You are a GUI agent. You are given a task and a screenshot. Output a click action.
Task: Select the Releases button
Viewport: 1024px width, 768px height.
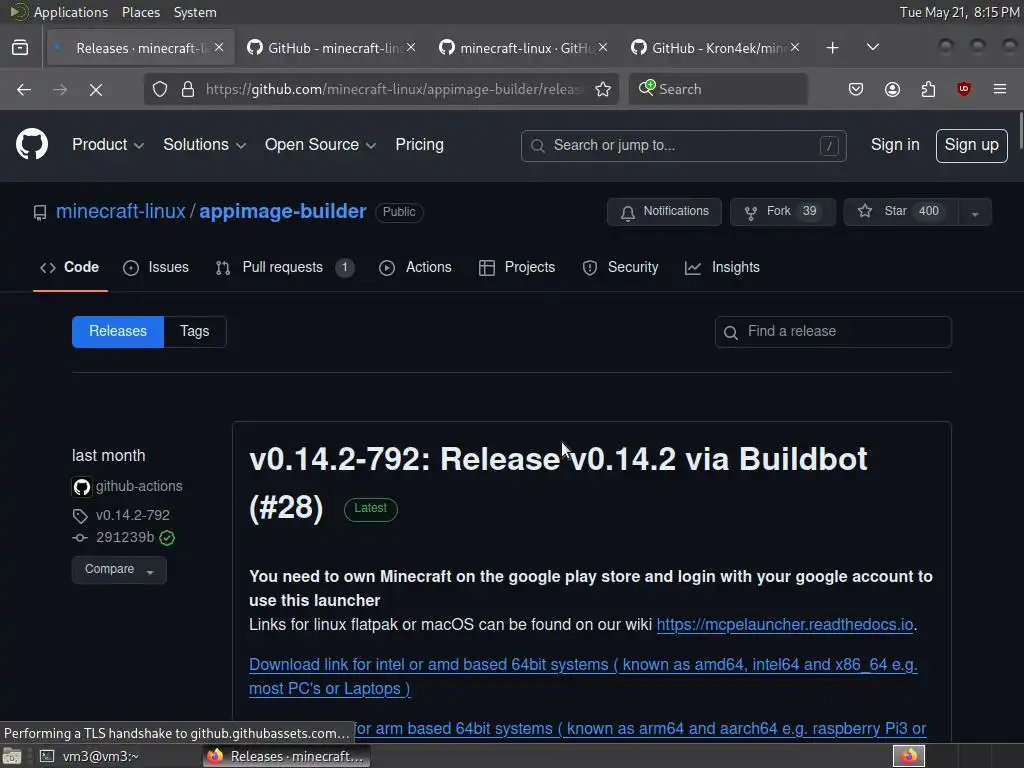pyautogui.click(x=118, y=332)
